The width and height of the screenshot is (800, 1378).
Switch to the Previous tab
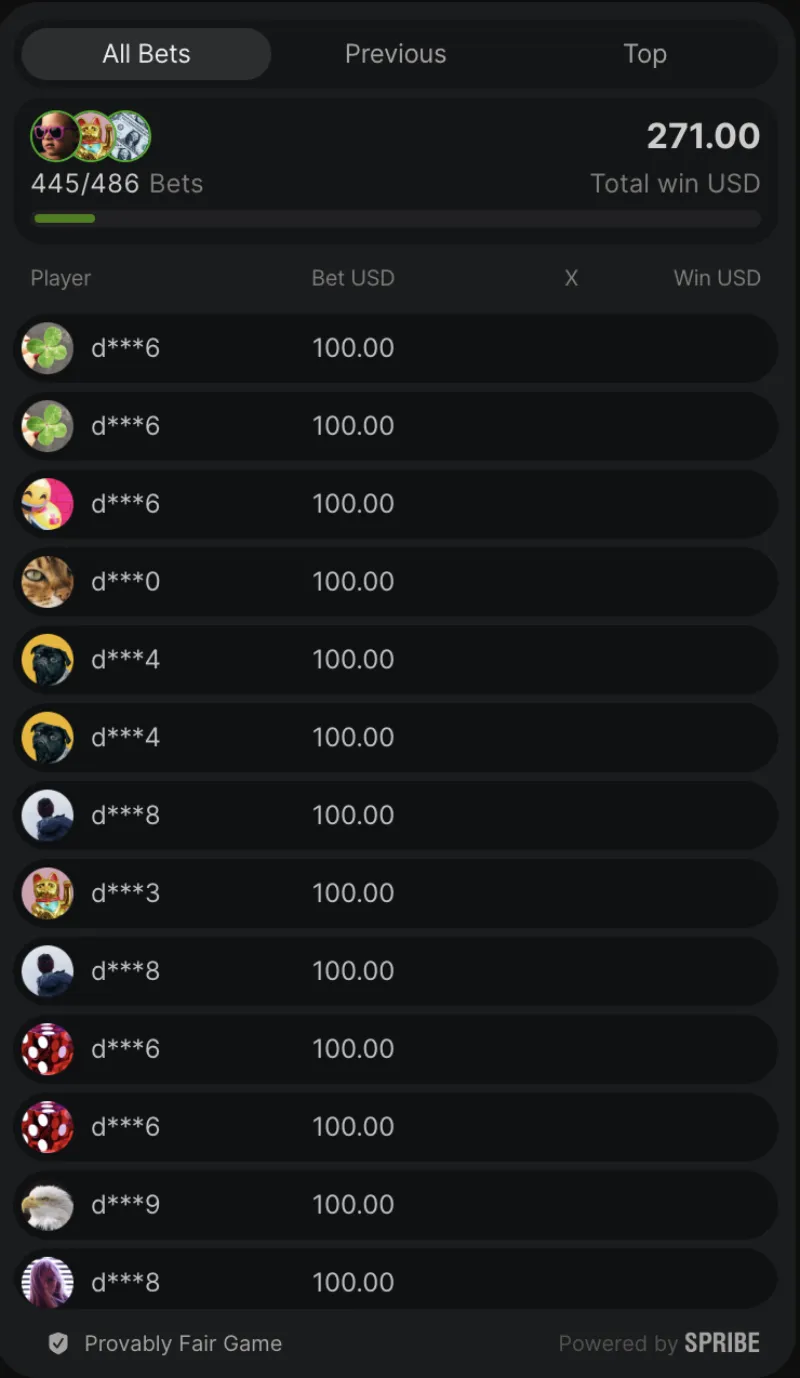tap(395, 54)
